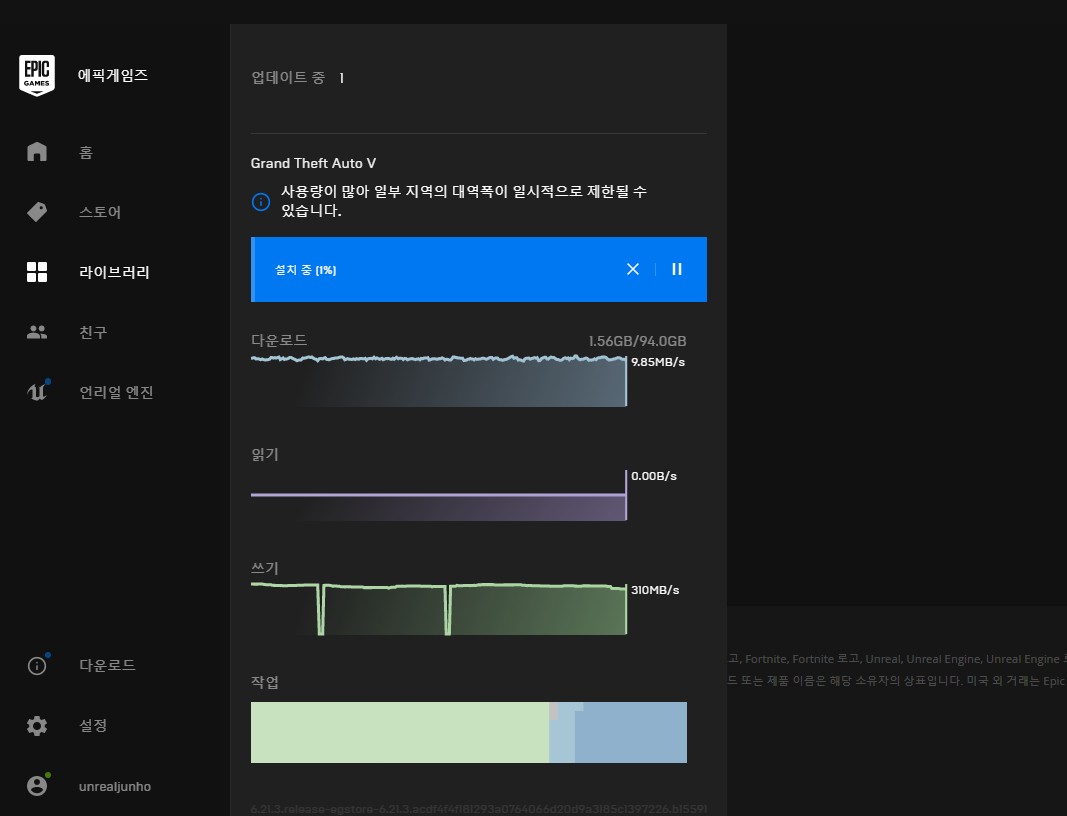The width and height of the screenshot is (1067, 816).
Task: Click the bandwidth notice info icon
Action: [261, 202]
